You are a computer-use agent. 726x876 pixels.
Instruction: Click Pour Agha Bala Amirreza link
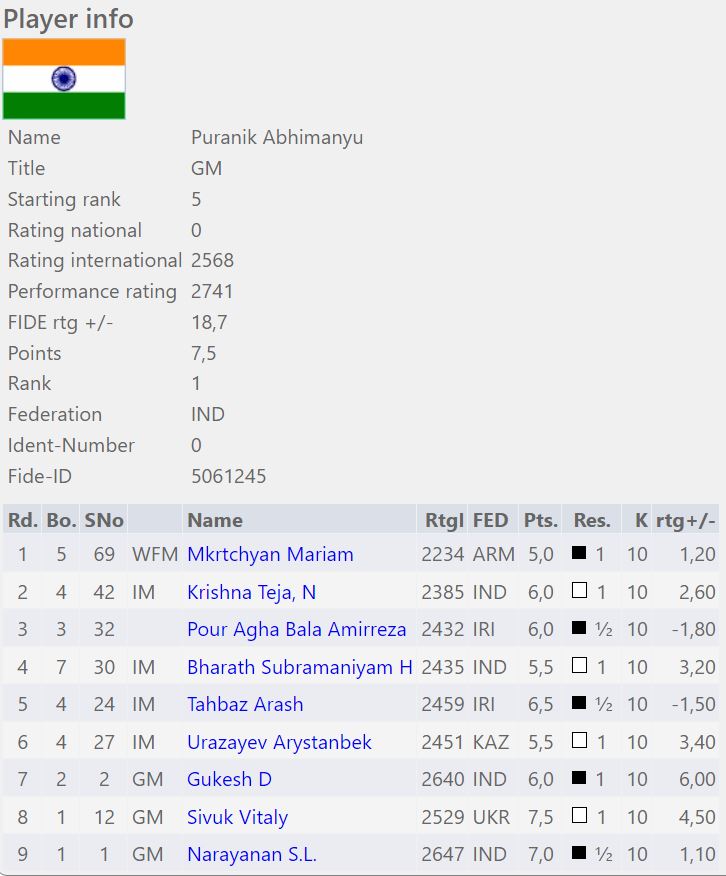[296, 629]
